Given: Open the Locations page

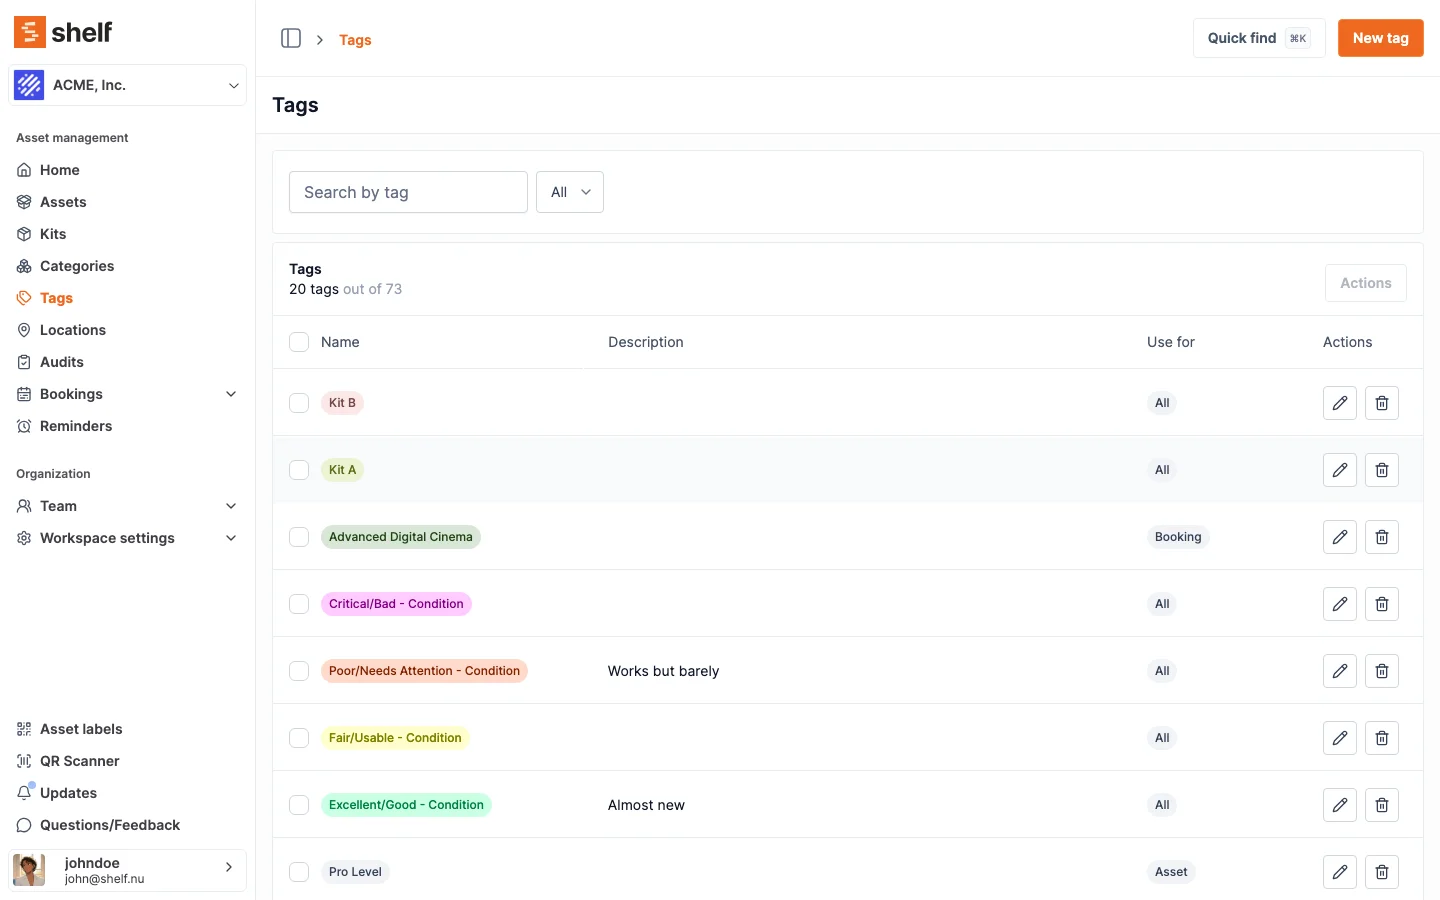Looking at the screenshot, I should point(72,330).
